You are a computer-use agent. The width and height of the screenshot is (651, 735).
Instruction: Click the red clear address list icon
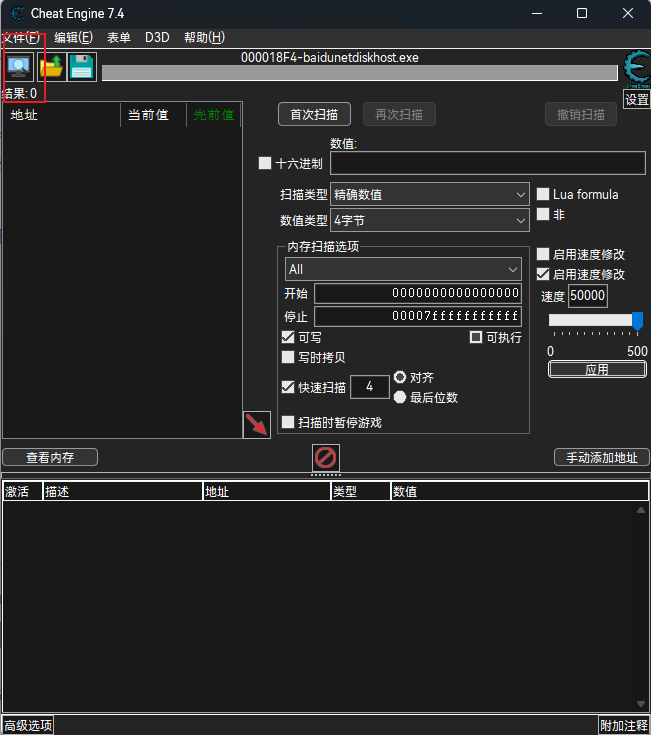point(326,458)
